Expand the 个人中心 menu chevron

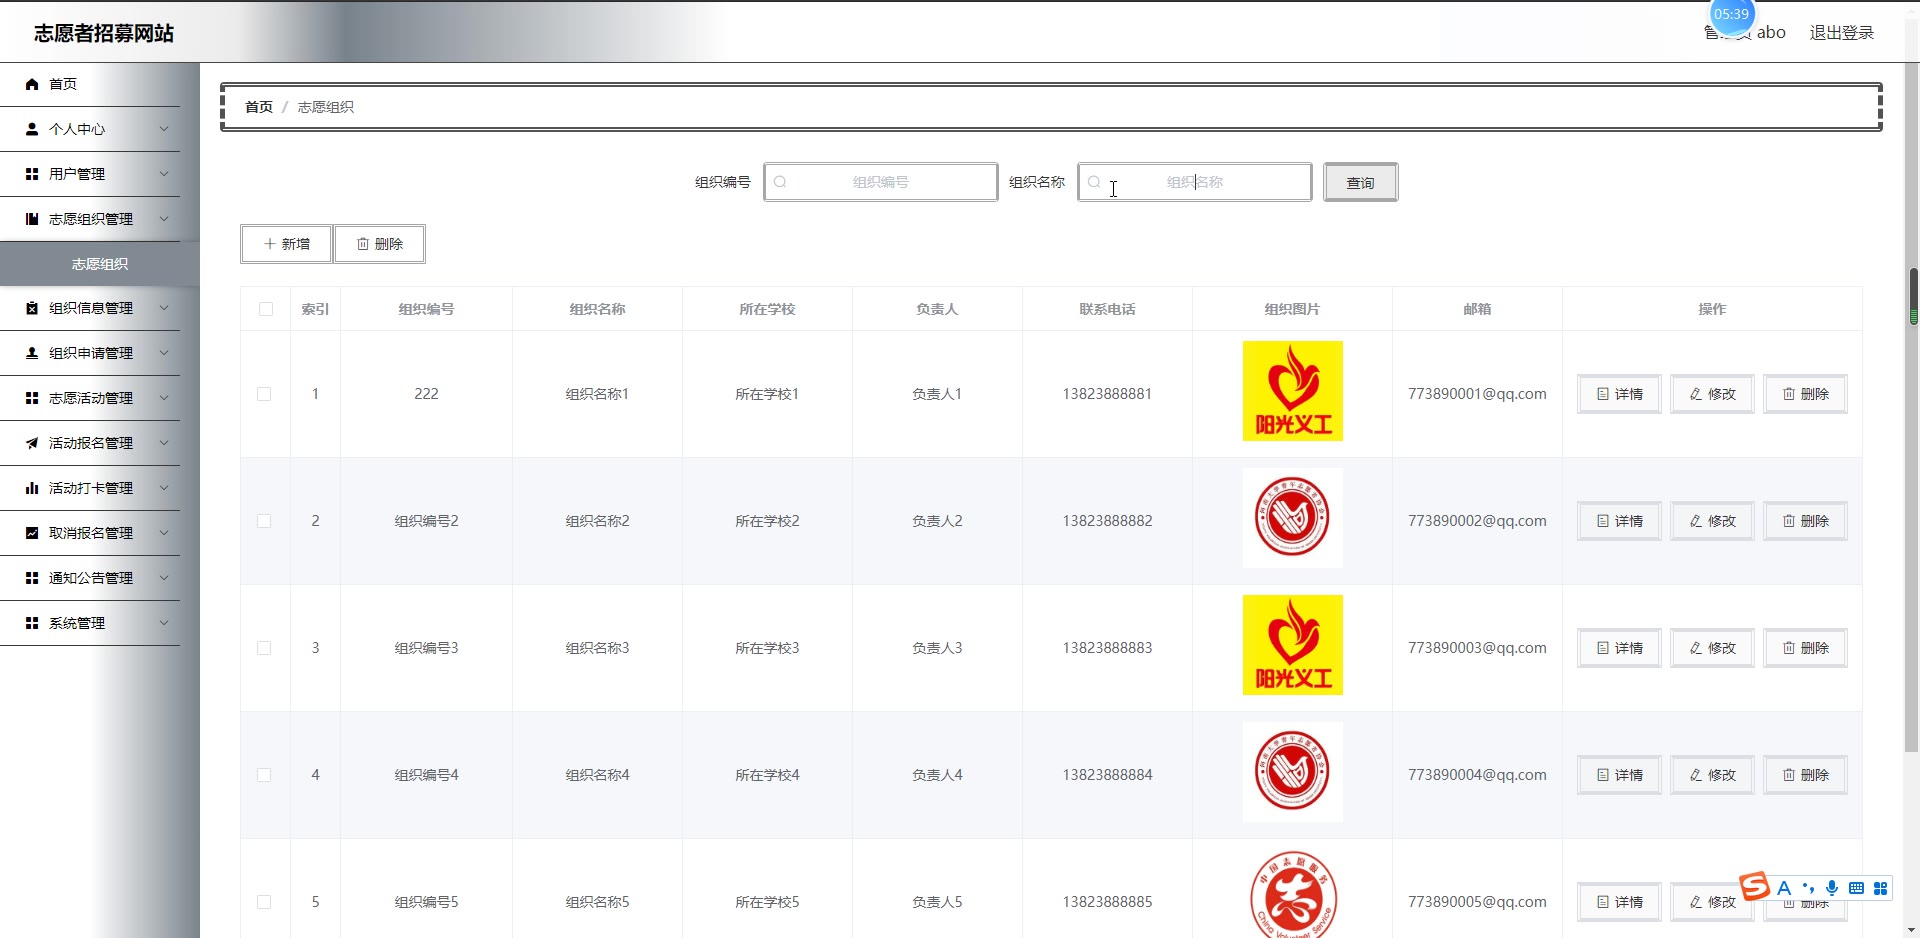pyautogui.click(x=164, y=129)
